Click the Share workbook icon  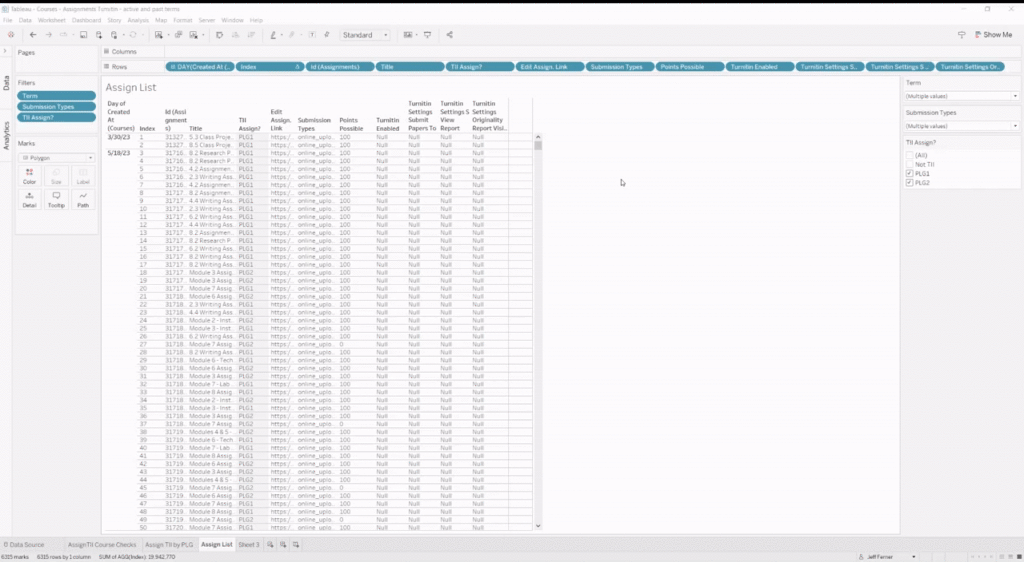[449, 35]
